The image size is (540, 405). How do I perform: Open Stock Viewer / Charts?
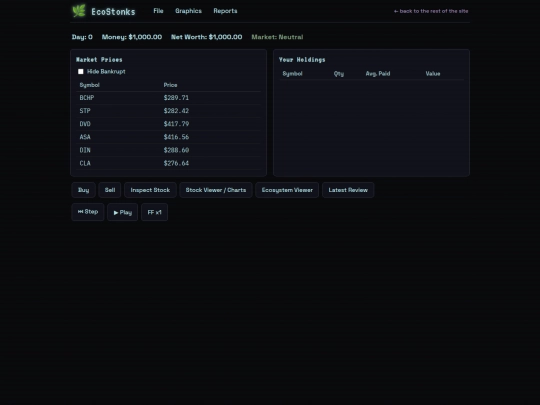point(216,190)
